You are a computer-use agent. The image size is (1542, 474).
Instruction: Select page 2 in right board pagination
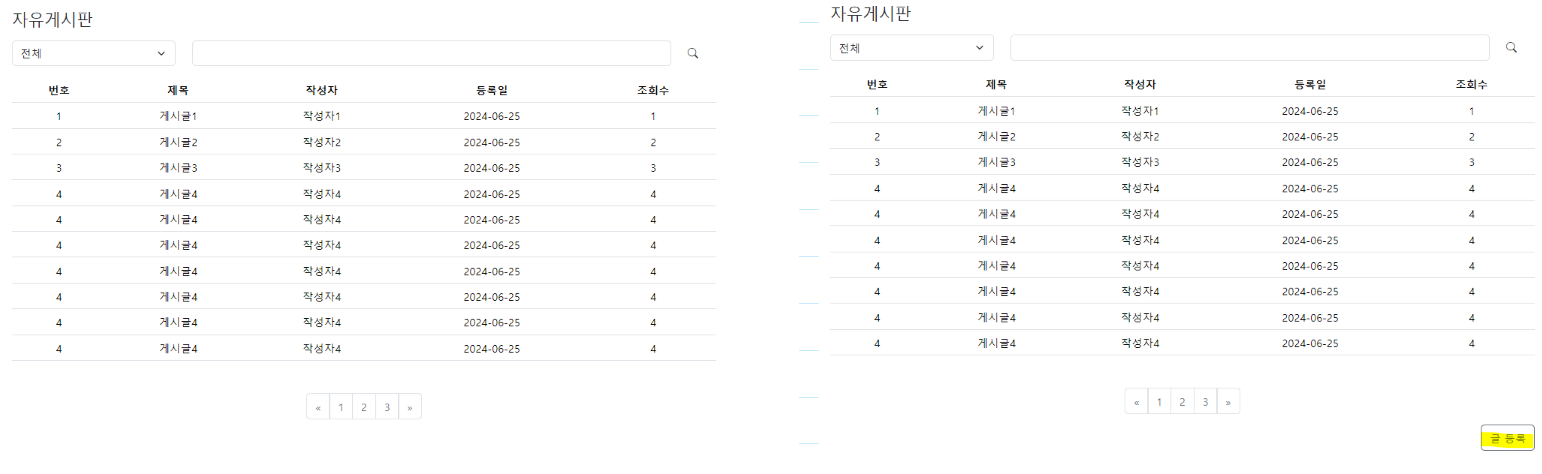pos(1182,401)
